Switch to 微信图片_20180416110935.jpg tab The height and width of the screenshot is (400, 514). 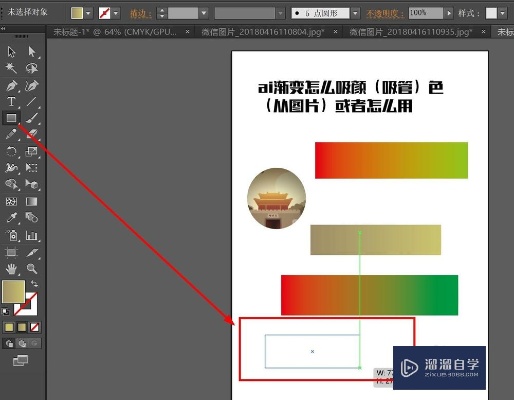pyautogui.click(x=411, y=32)
